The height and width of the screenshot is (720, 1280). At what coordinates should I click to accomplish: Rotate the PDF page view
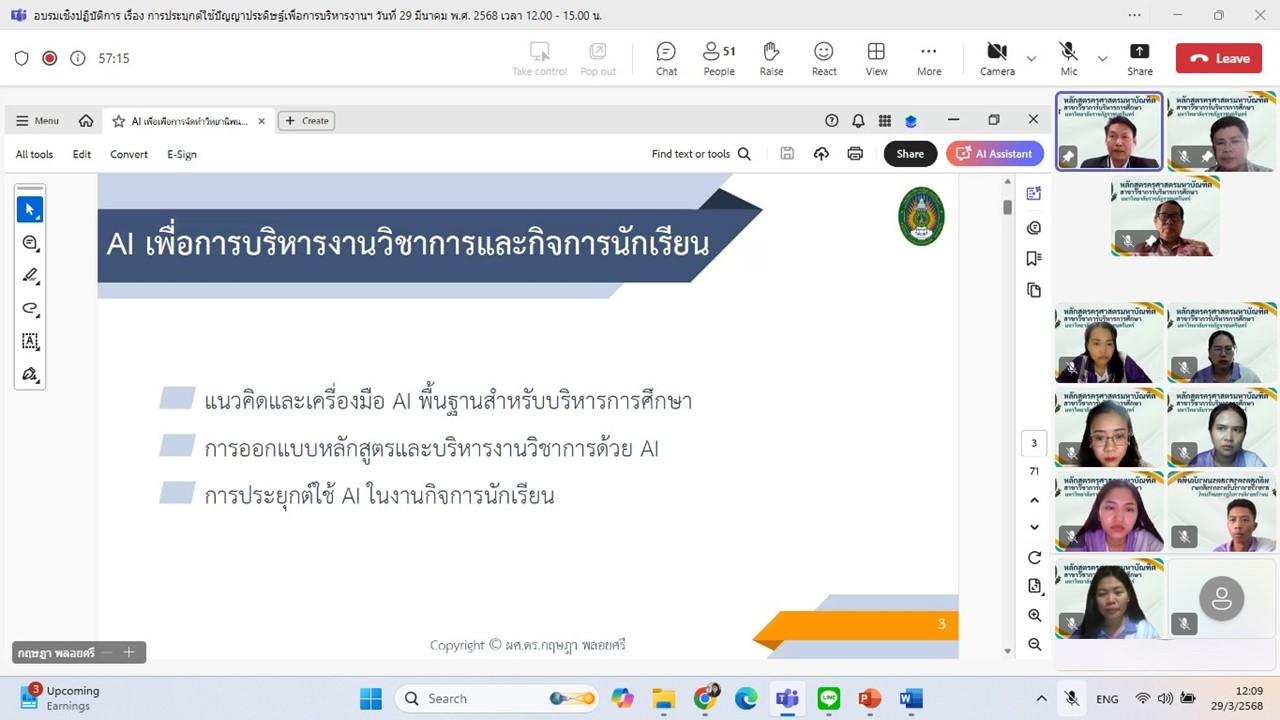(1034, 557)
